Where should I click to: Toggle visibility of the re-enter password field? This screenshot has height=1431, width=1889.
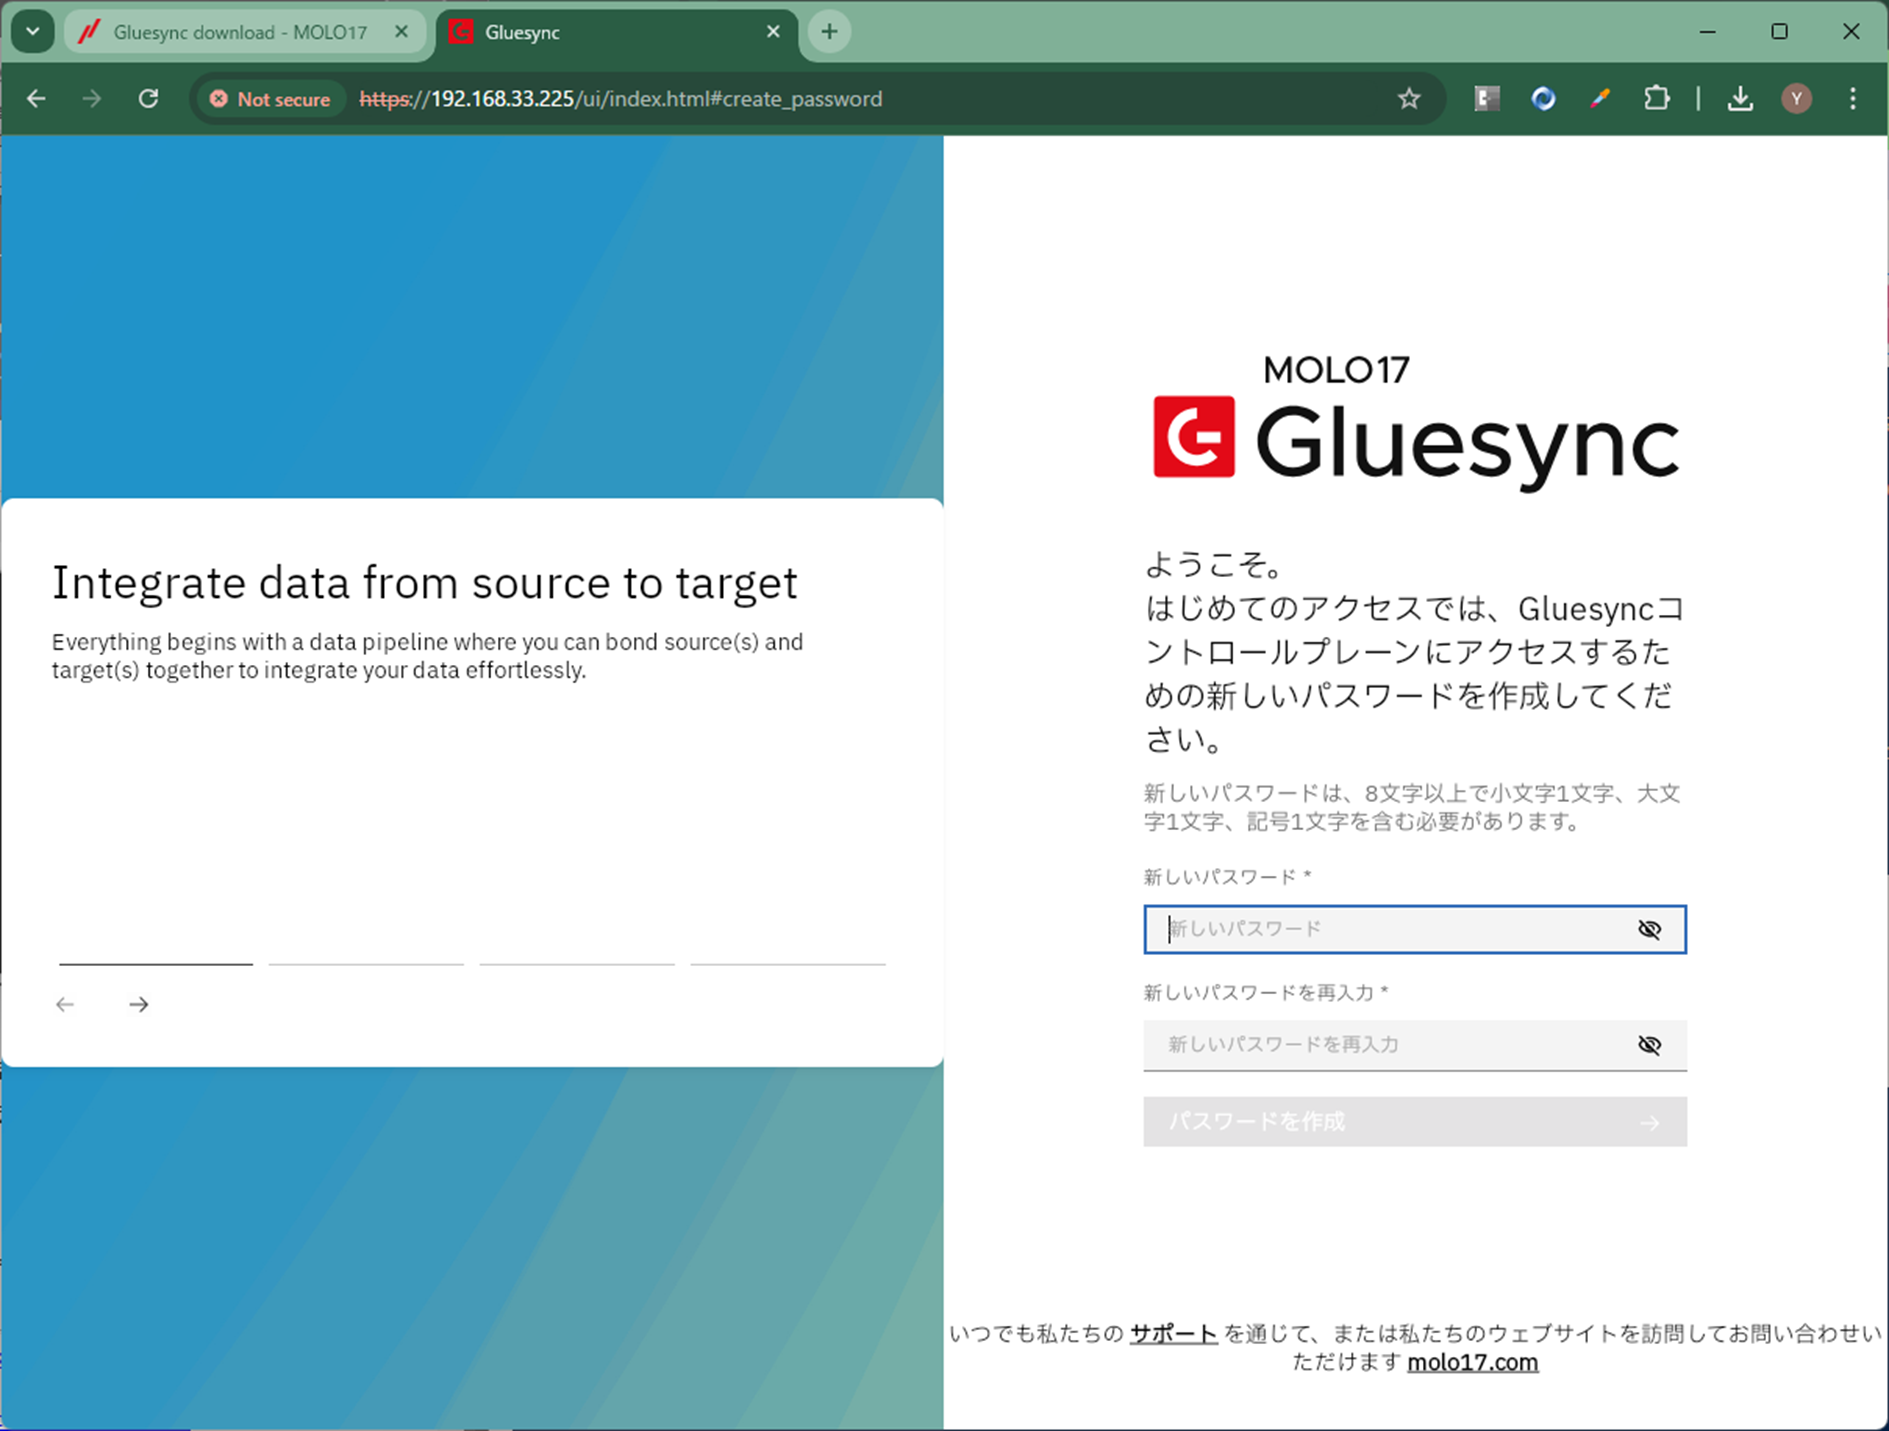click(x=1649, y=1045)
